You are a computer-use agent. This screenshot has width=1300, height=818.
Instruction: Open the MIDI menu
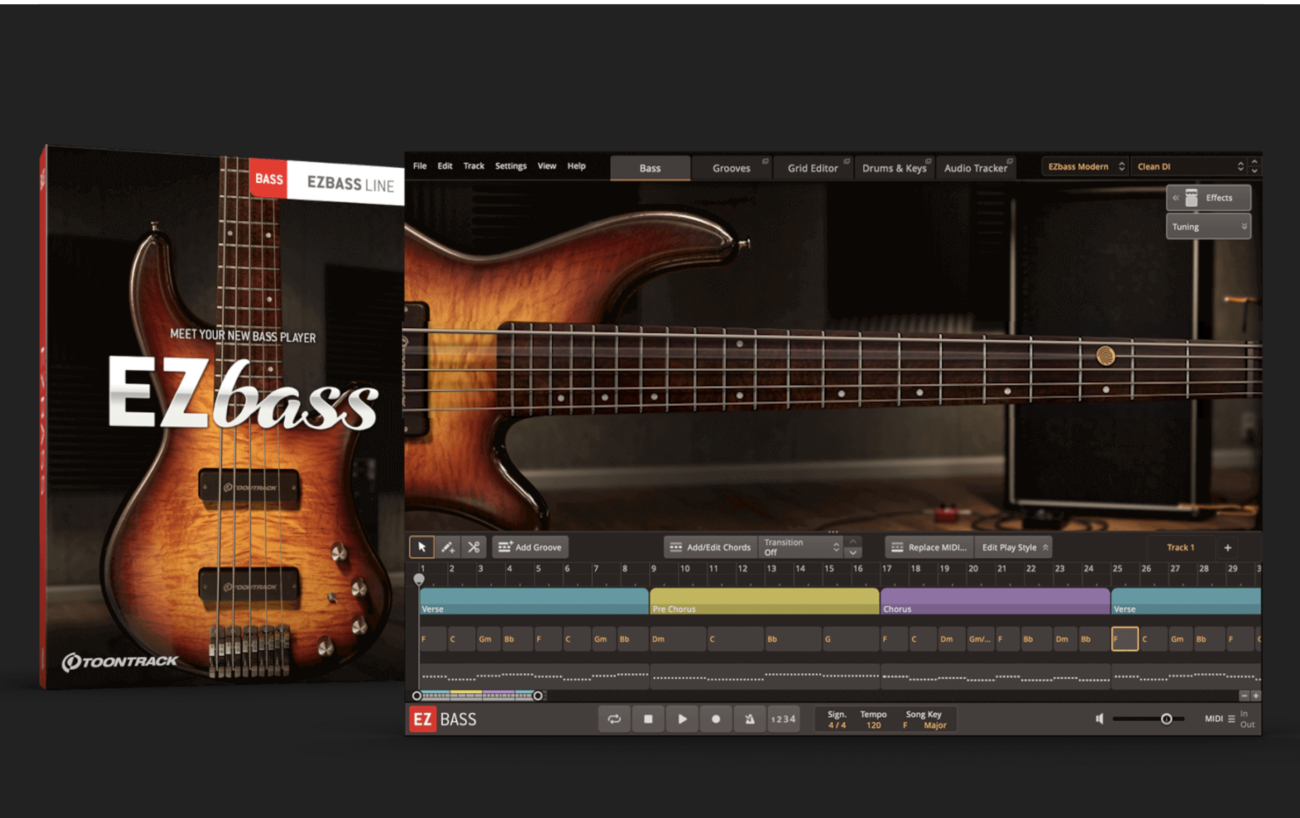[1219, 719]
